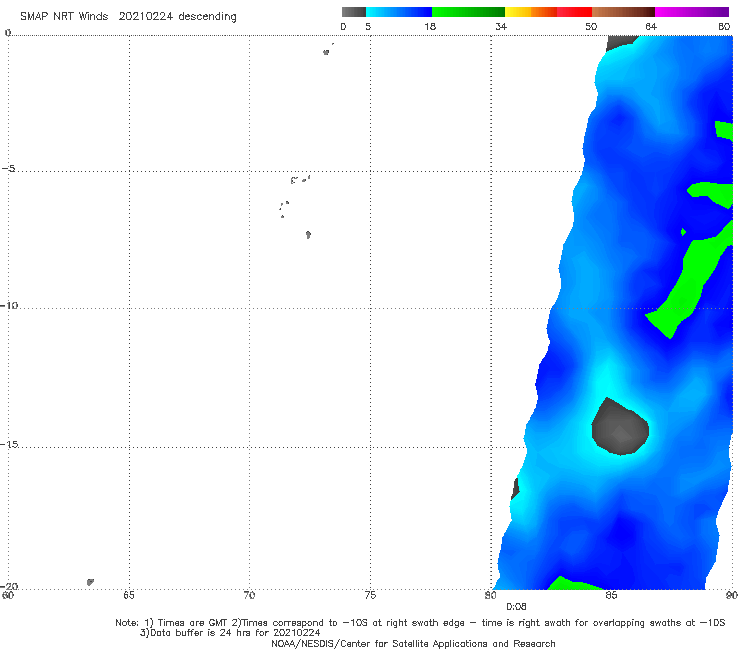Click the 'Data buffer is 24 hrs' note line
This screenshot has height=650, width=740.
click(x=230, y=633)
